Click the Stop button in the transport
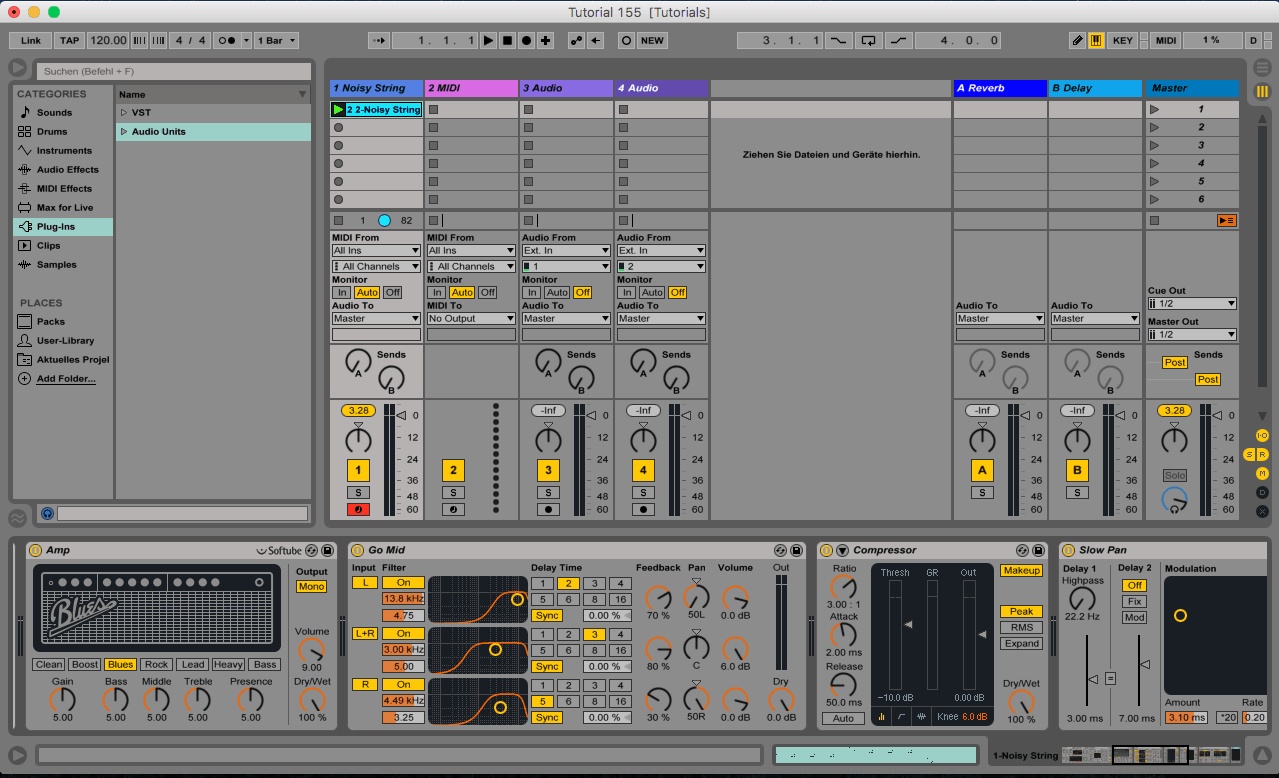 point(507,41)
